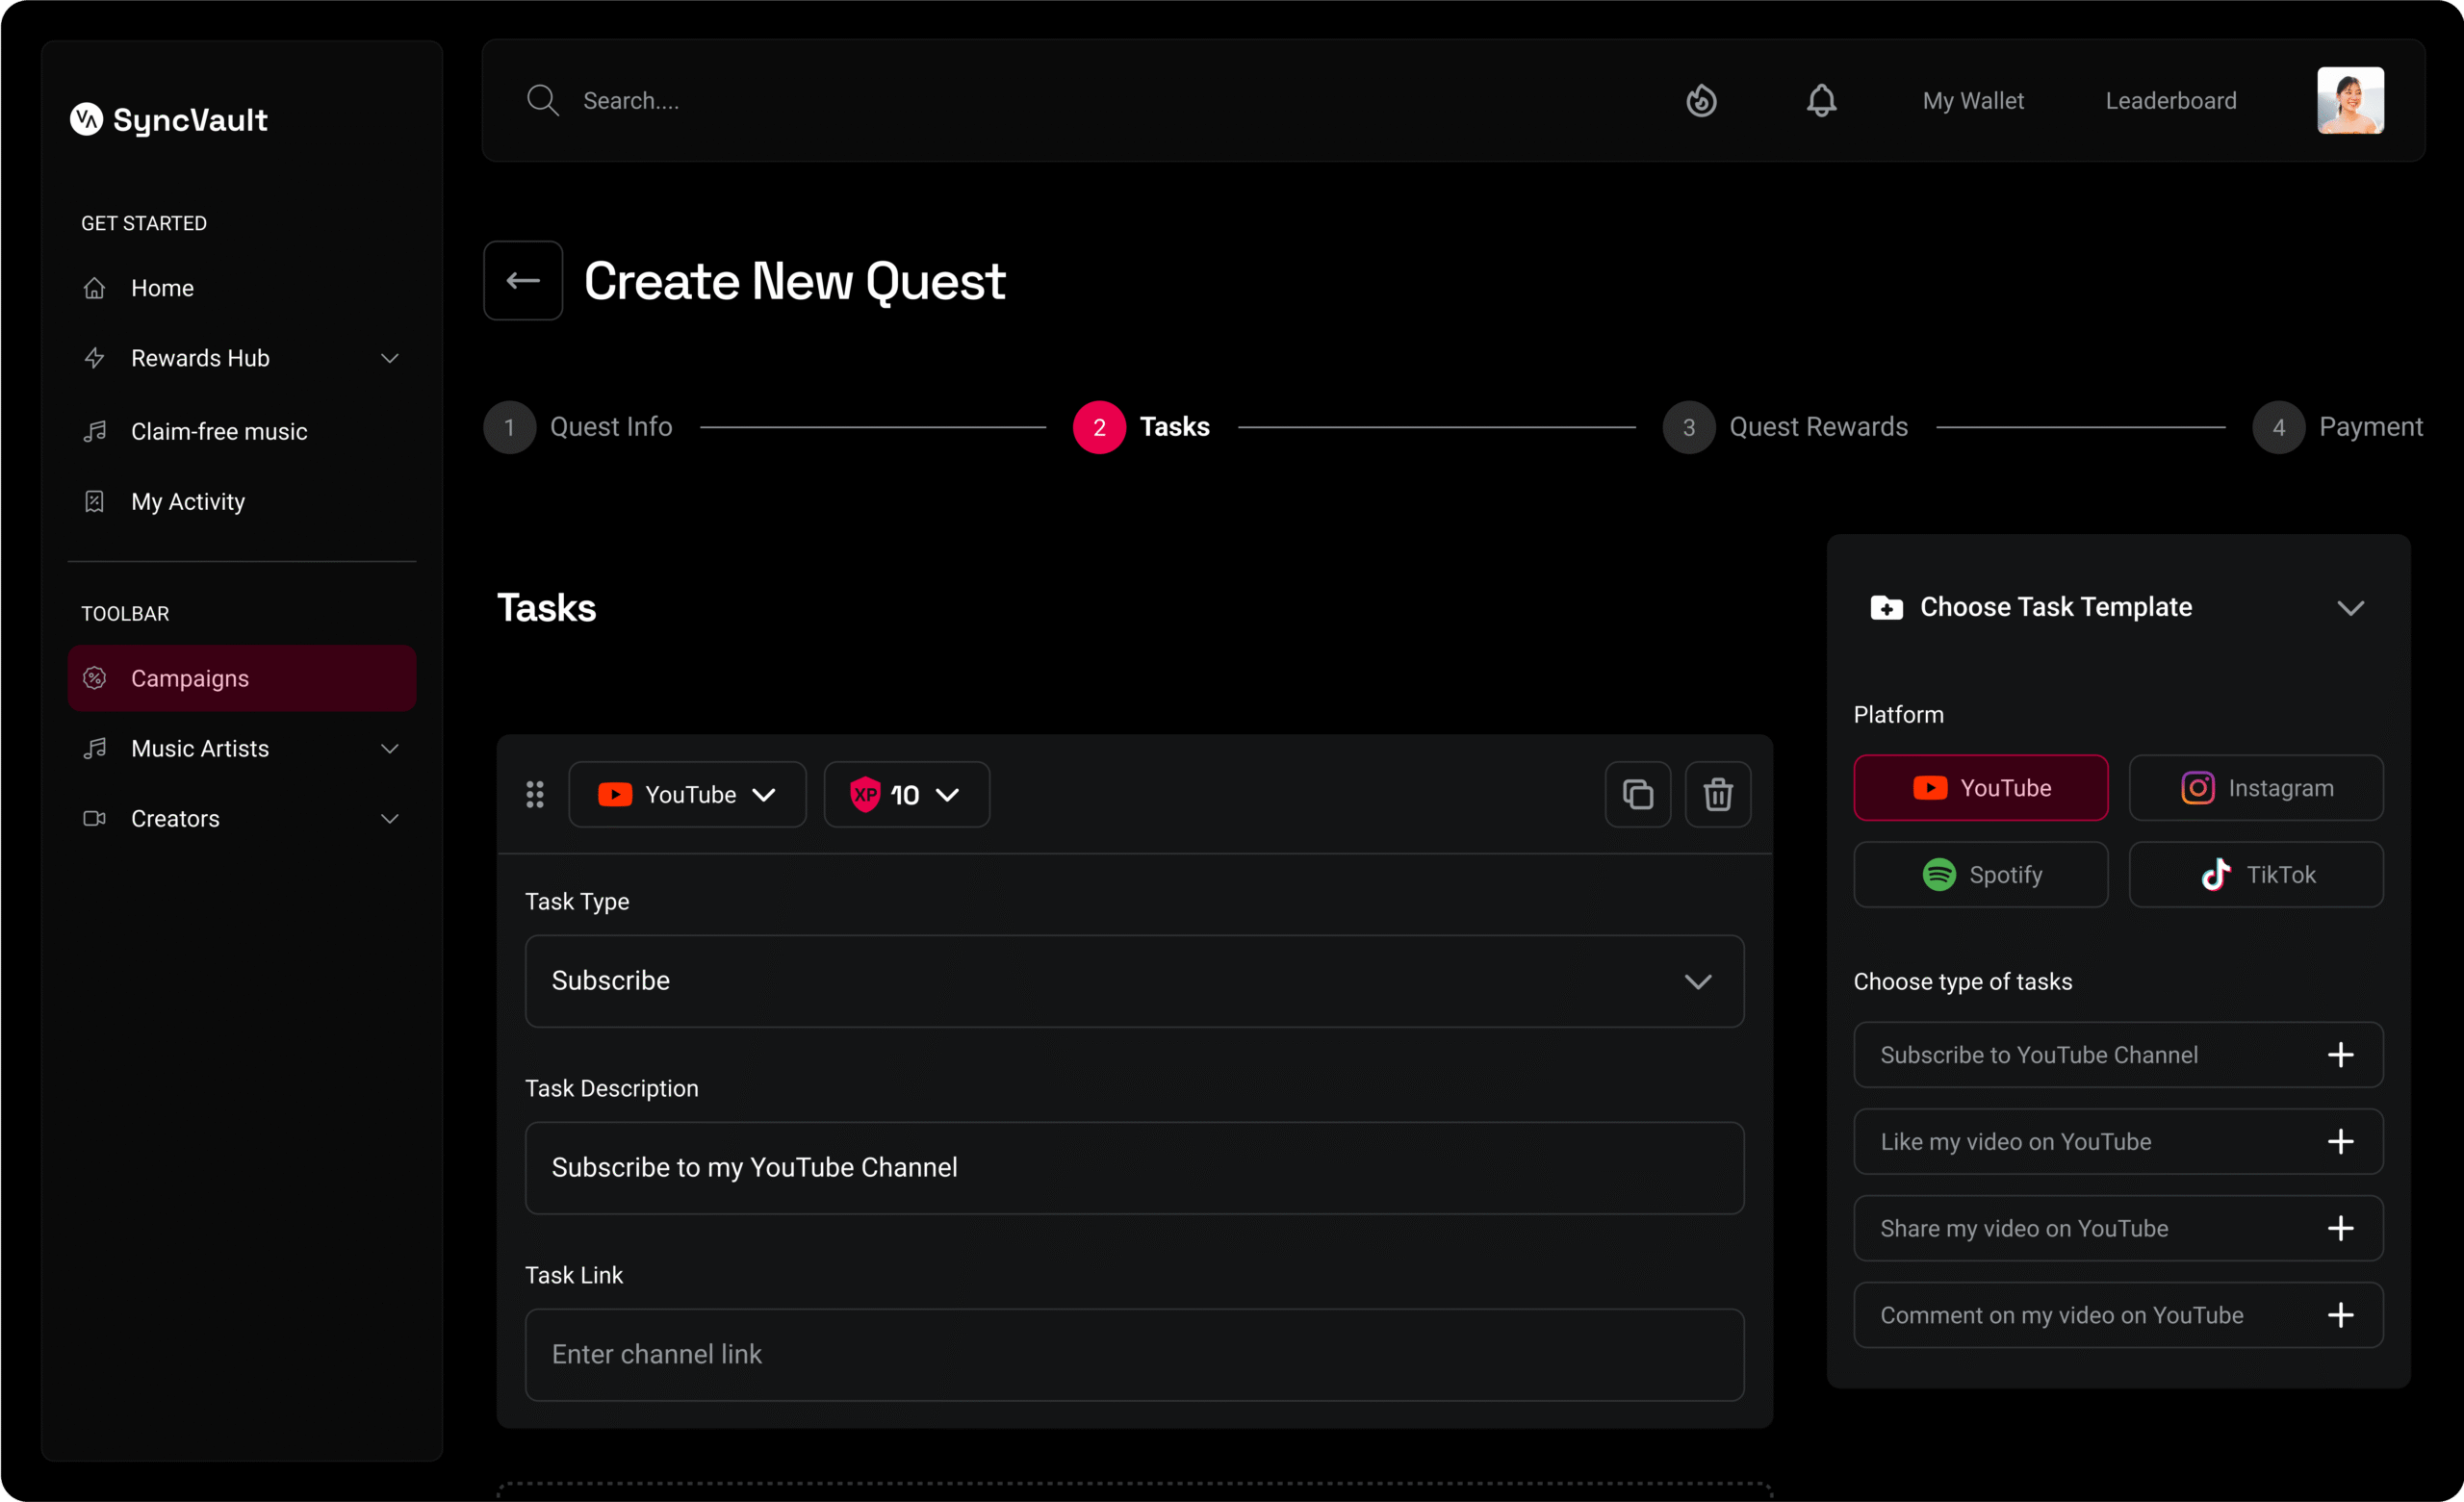Image resolution: width=2464 pixels, height=1502 pixels.
Task: Select Instagram as the platform
Action: [x=2255, y=788]
